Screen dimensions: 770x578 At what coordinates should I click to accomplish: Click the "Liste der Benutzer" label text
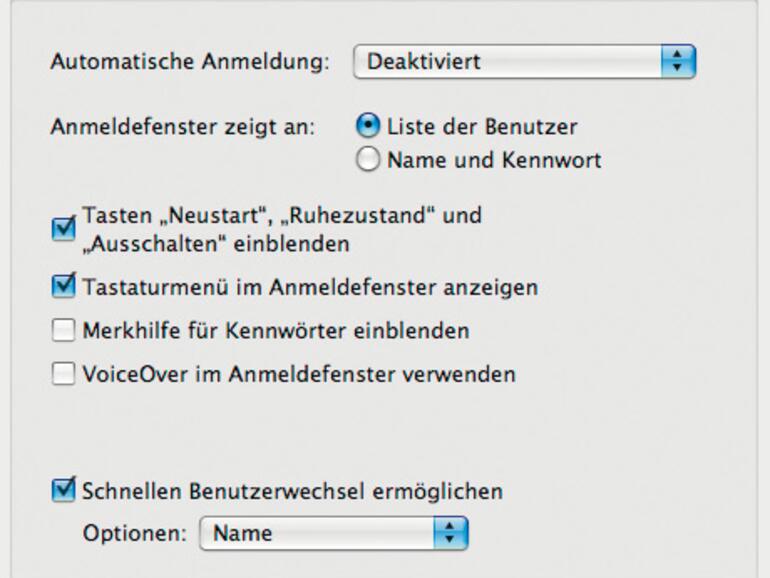tap(482, 127)
